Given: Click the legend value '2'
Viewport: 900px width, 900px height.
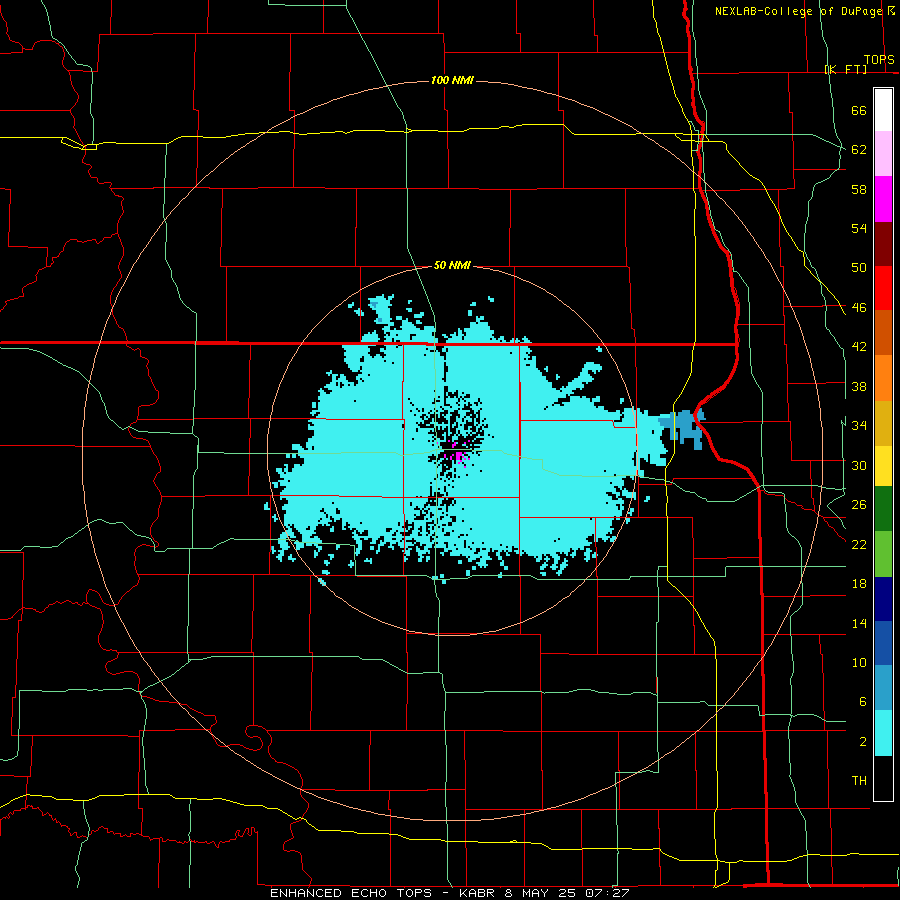Looking at the screenshot, I should pyautogui.click(x=862, y=742).
